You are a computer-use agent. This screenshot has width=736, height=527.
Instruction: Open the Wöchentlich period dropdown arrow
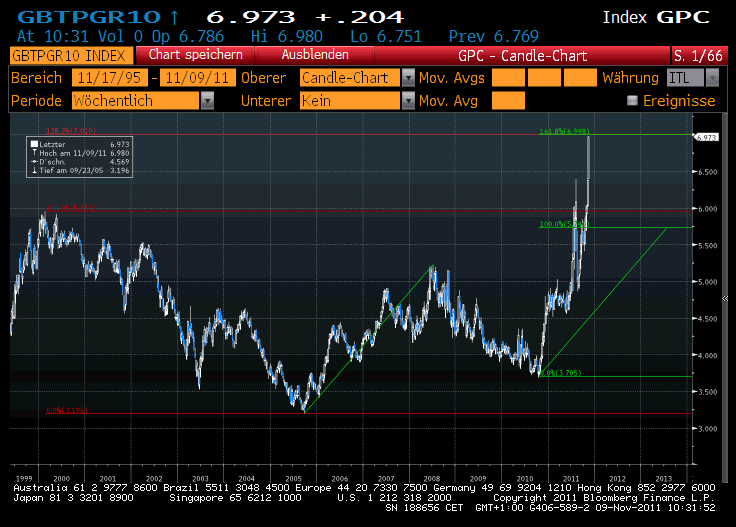tap(207, 101)
